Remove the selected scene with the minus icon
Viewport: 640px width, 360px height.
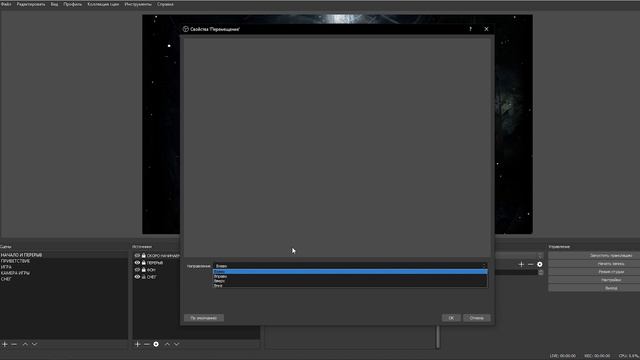pyautogui.click(x=14, y=344)
